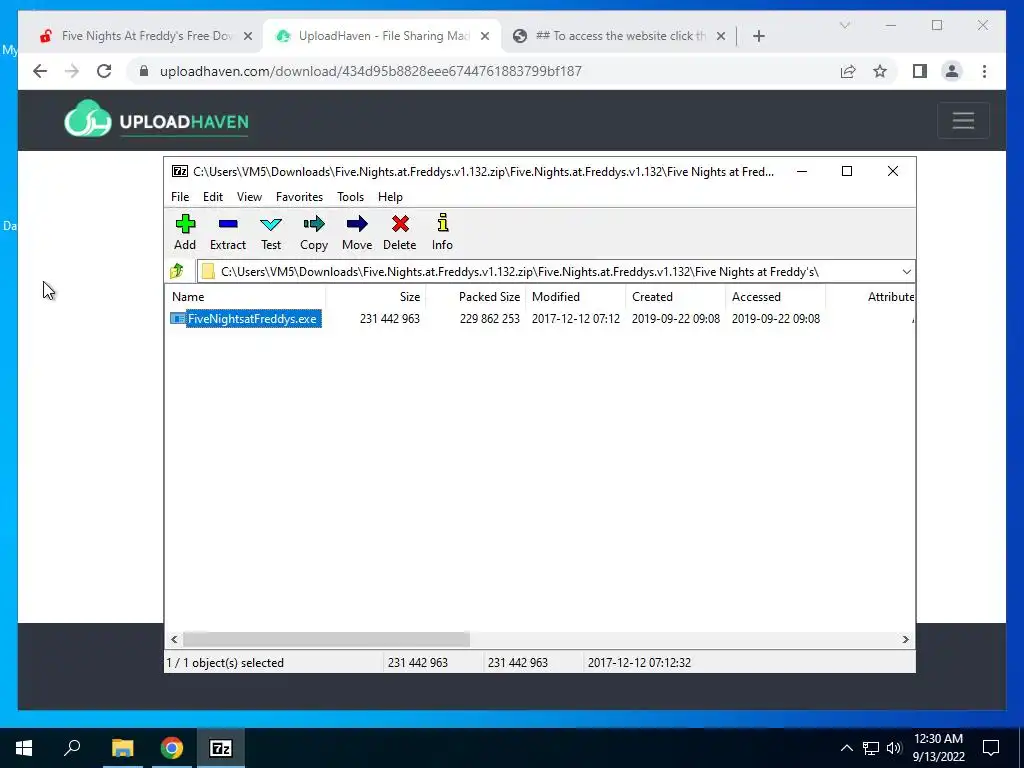1024x768 pixels.
Task: Click the Chrome address bar URL
Action: tap(370, 71)
